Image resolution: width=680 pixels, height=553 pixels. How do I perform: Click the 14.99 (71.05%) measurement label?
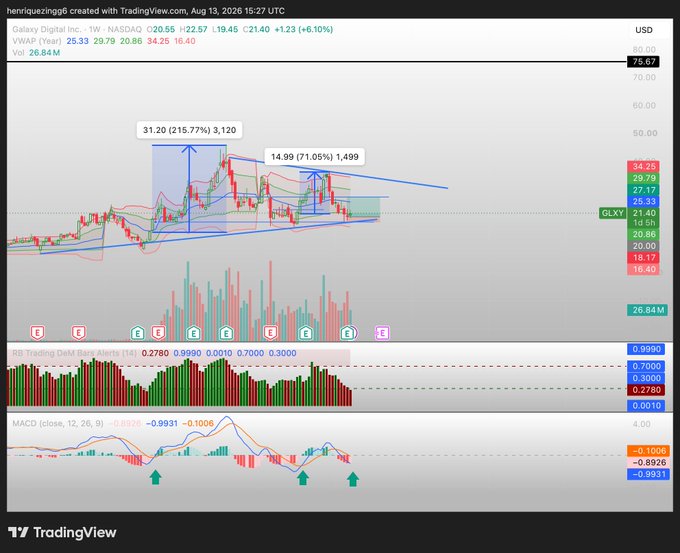point(314,157)
